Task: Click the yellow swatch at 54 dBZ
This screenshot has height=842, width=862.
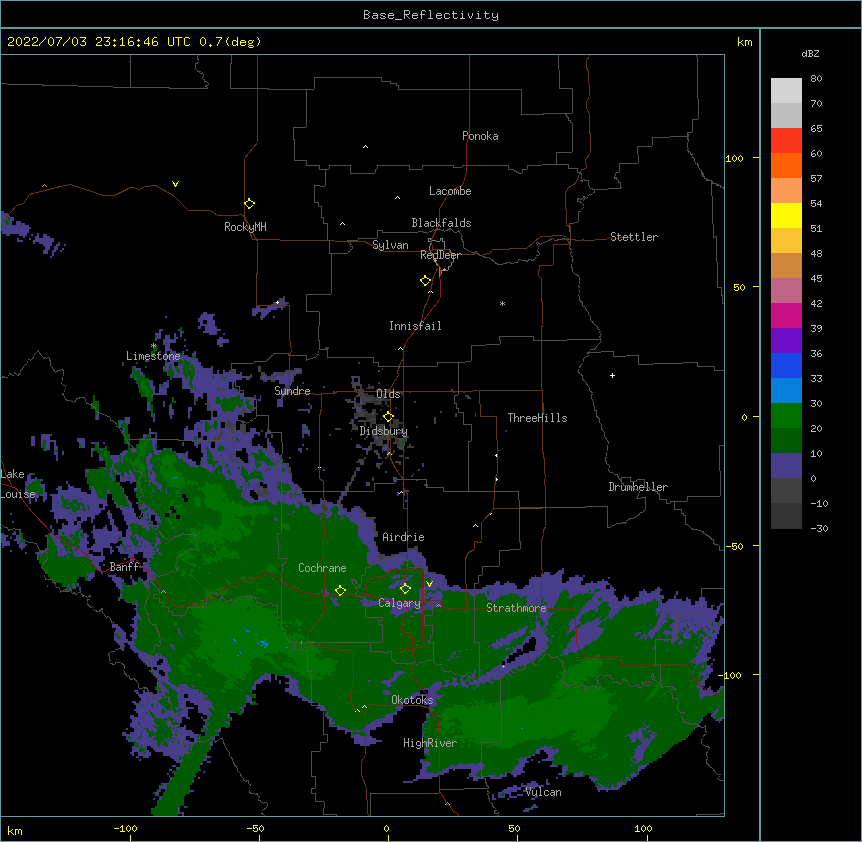Action: pos(786,215)
